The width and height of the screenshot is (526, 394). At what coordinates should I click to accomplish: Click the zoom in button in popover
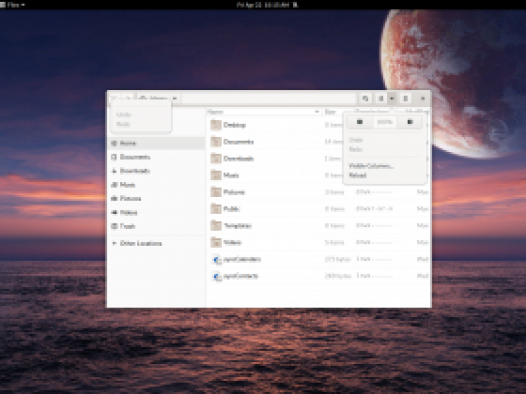tap(410, 122)
